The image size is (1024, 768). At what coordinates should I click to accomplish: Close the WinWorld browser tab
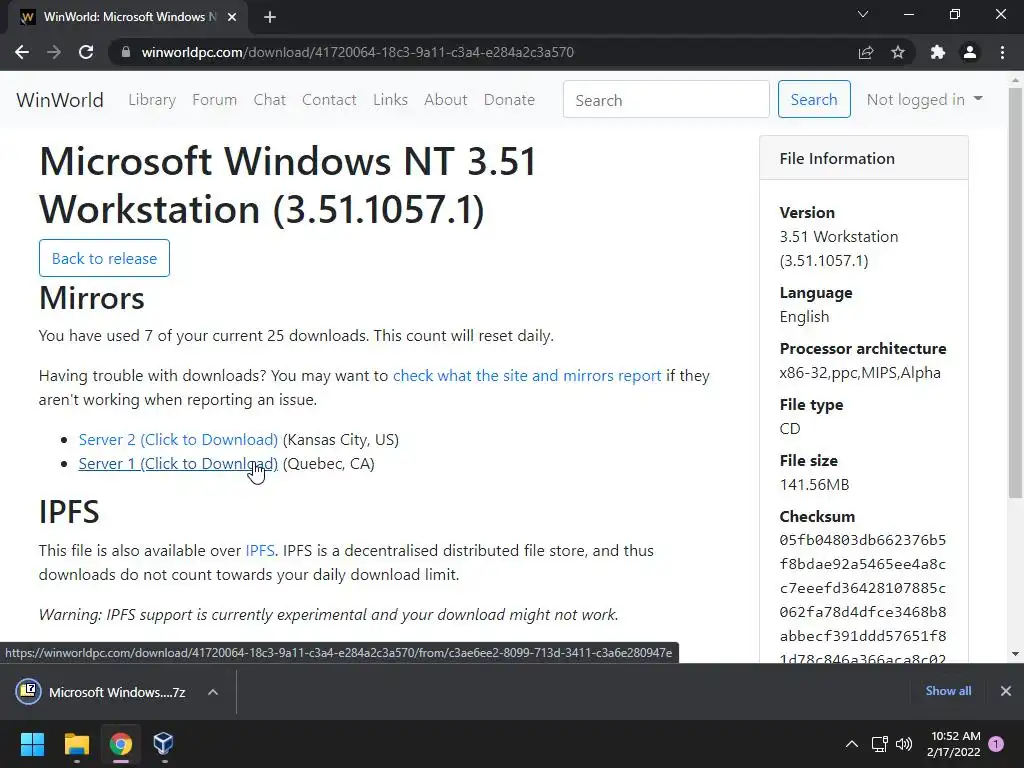(232, 17)
